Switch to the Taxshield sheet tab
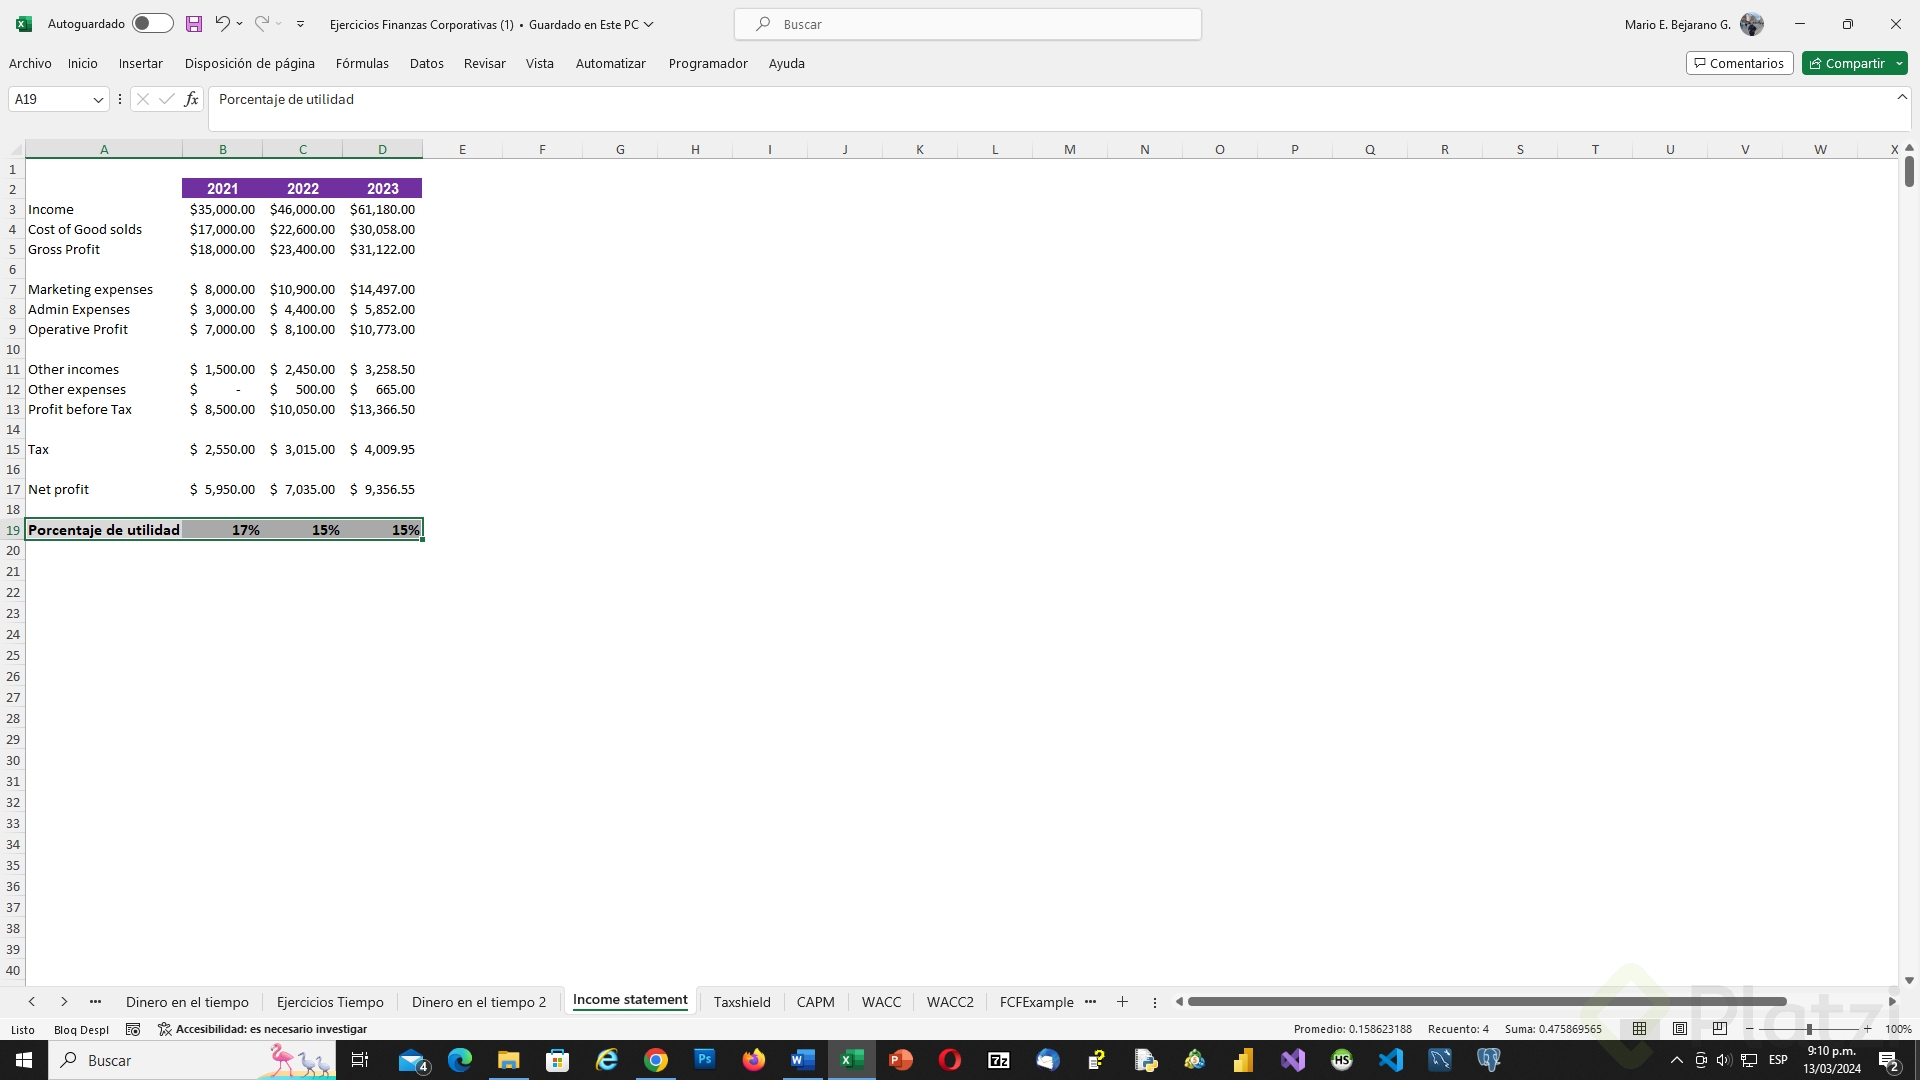The image size is (1920, 1080). (x=742, y=1002)
